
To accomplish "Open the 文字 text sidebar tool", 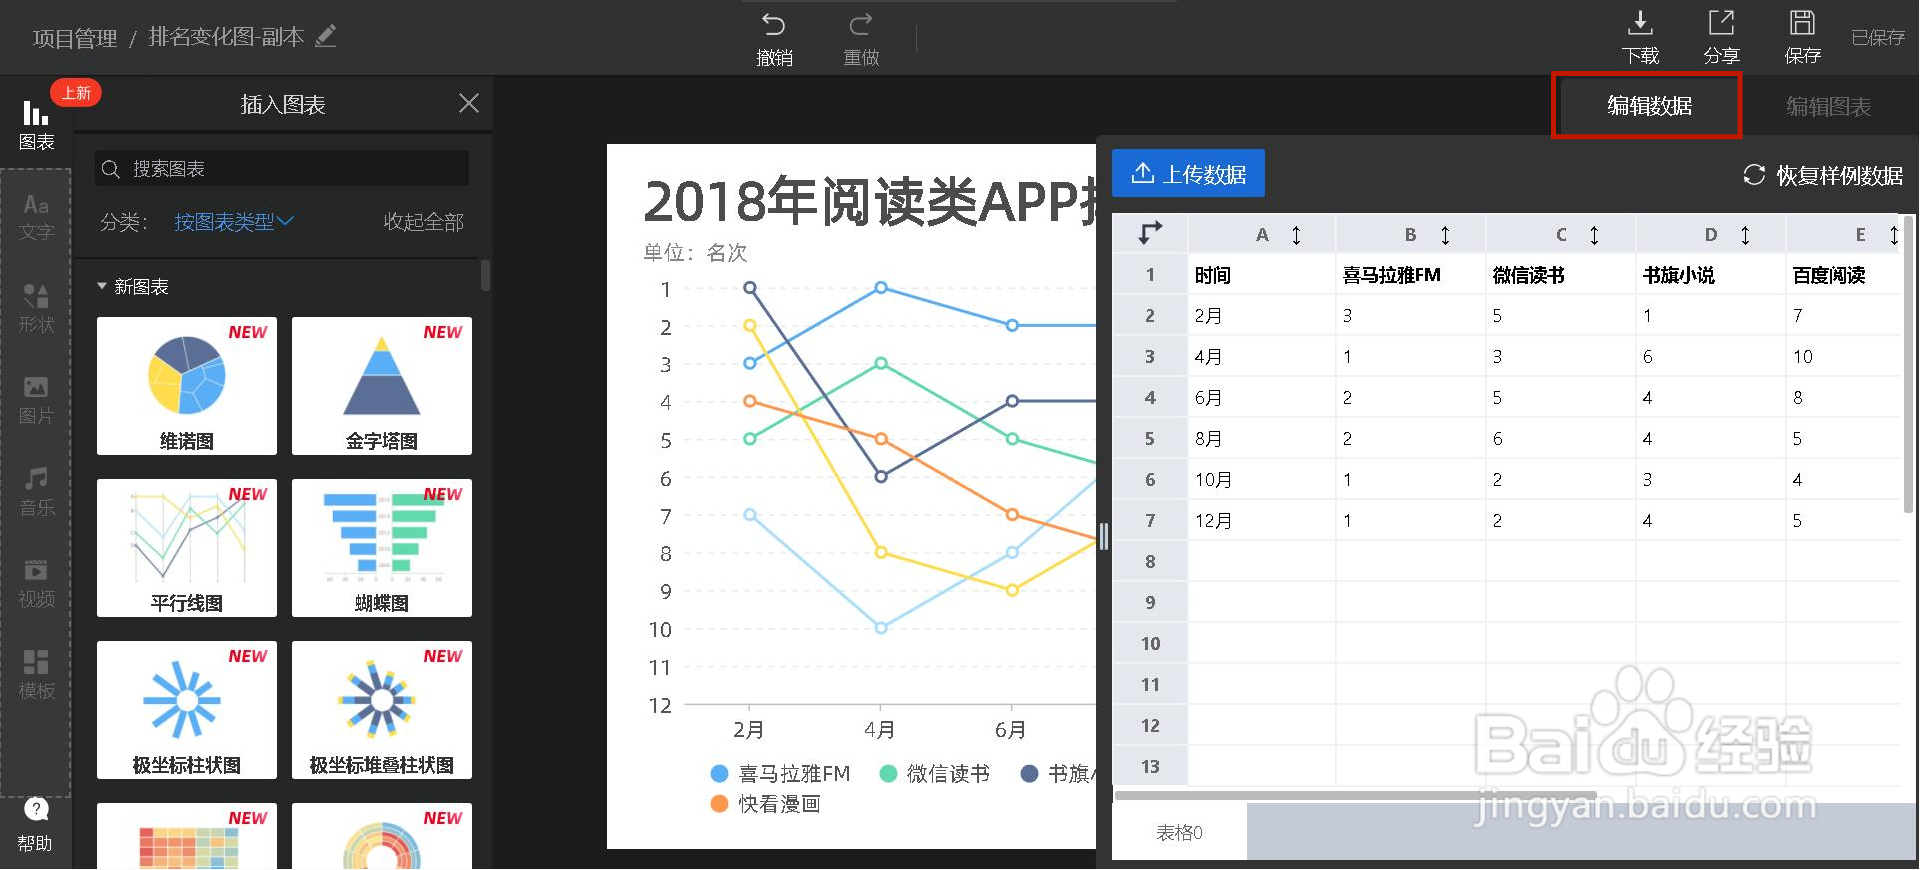I will (x=36, y=217).
